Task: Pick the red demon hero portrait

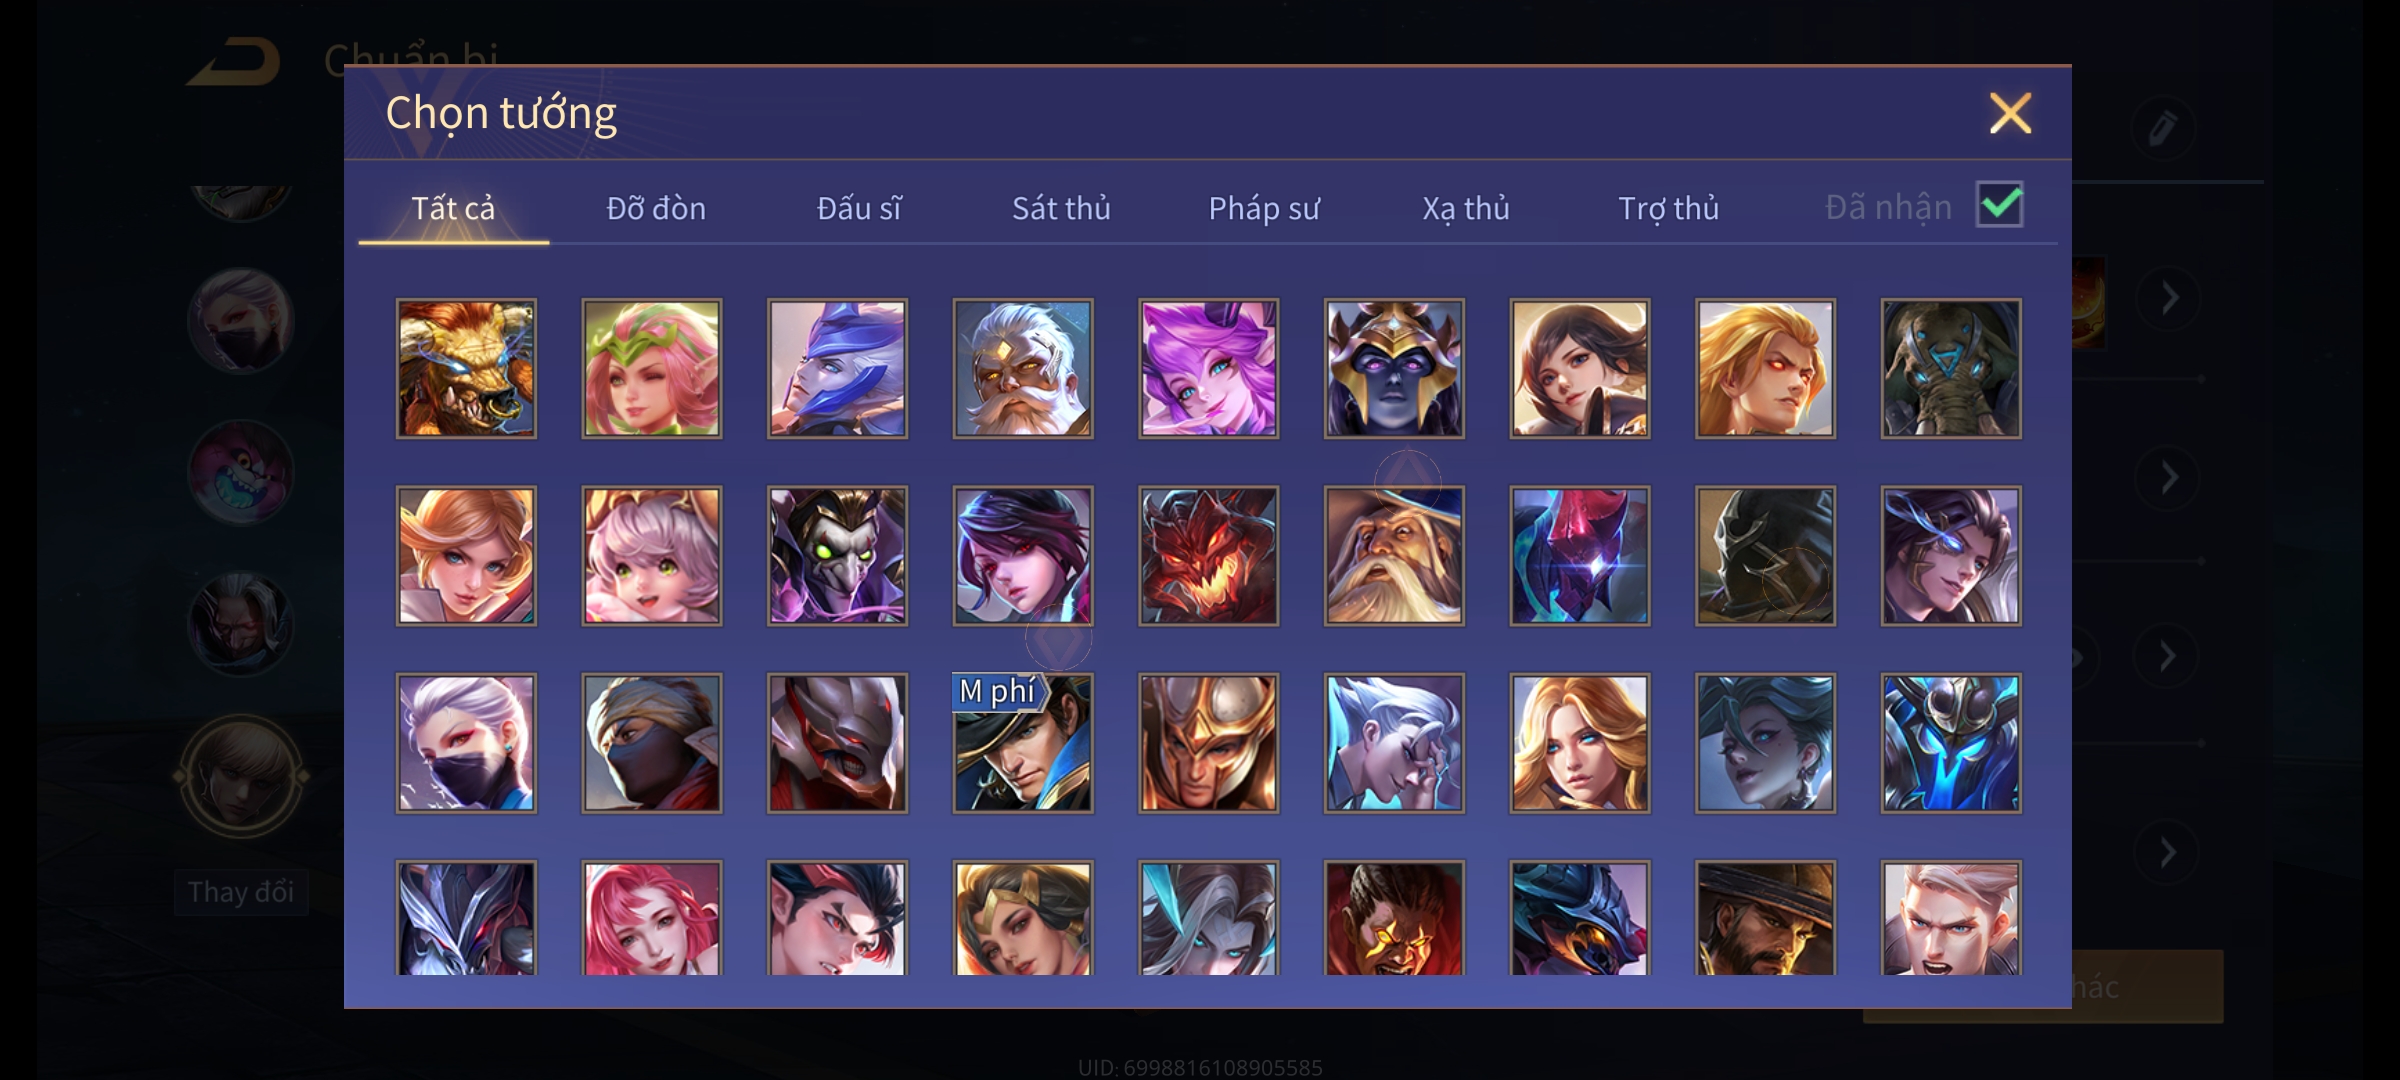Action: [x=1209, y=556]
